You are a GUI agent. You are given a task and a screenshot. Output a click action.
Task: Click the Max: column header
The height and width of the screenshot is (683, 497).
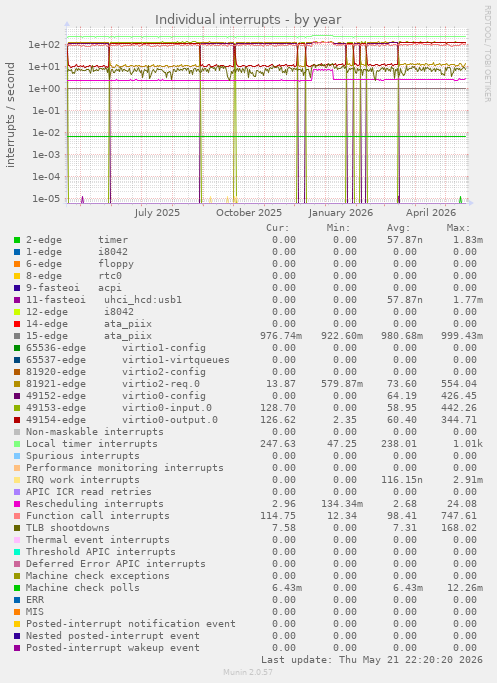point(458,228)
